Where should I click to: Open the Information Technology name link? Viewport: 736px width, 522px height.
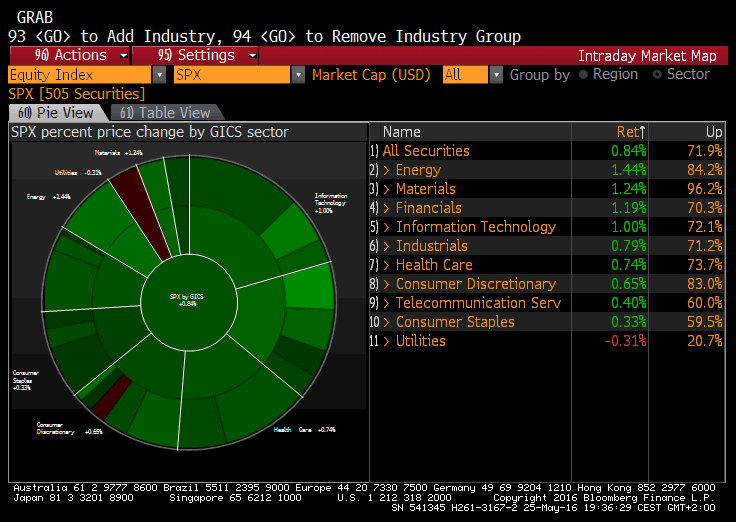coord(476,227)
